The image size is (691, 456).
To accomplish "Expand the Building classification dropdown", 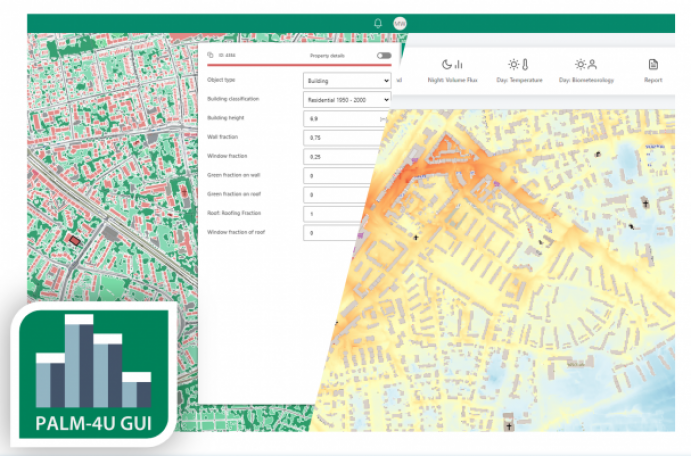I will [346, 99].
